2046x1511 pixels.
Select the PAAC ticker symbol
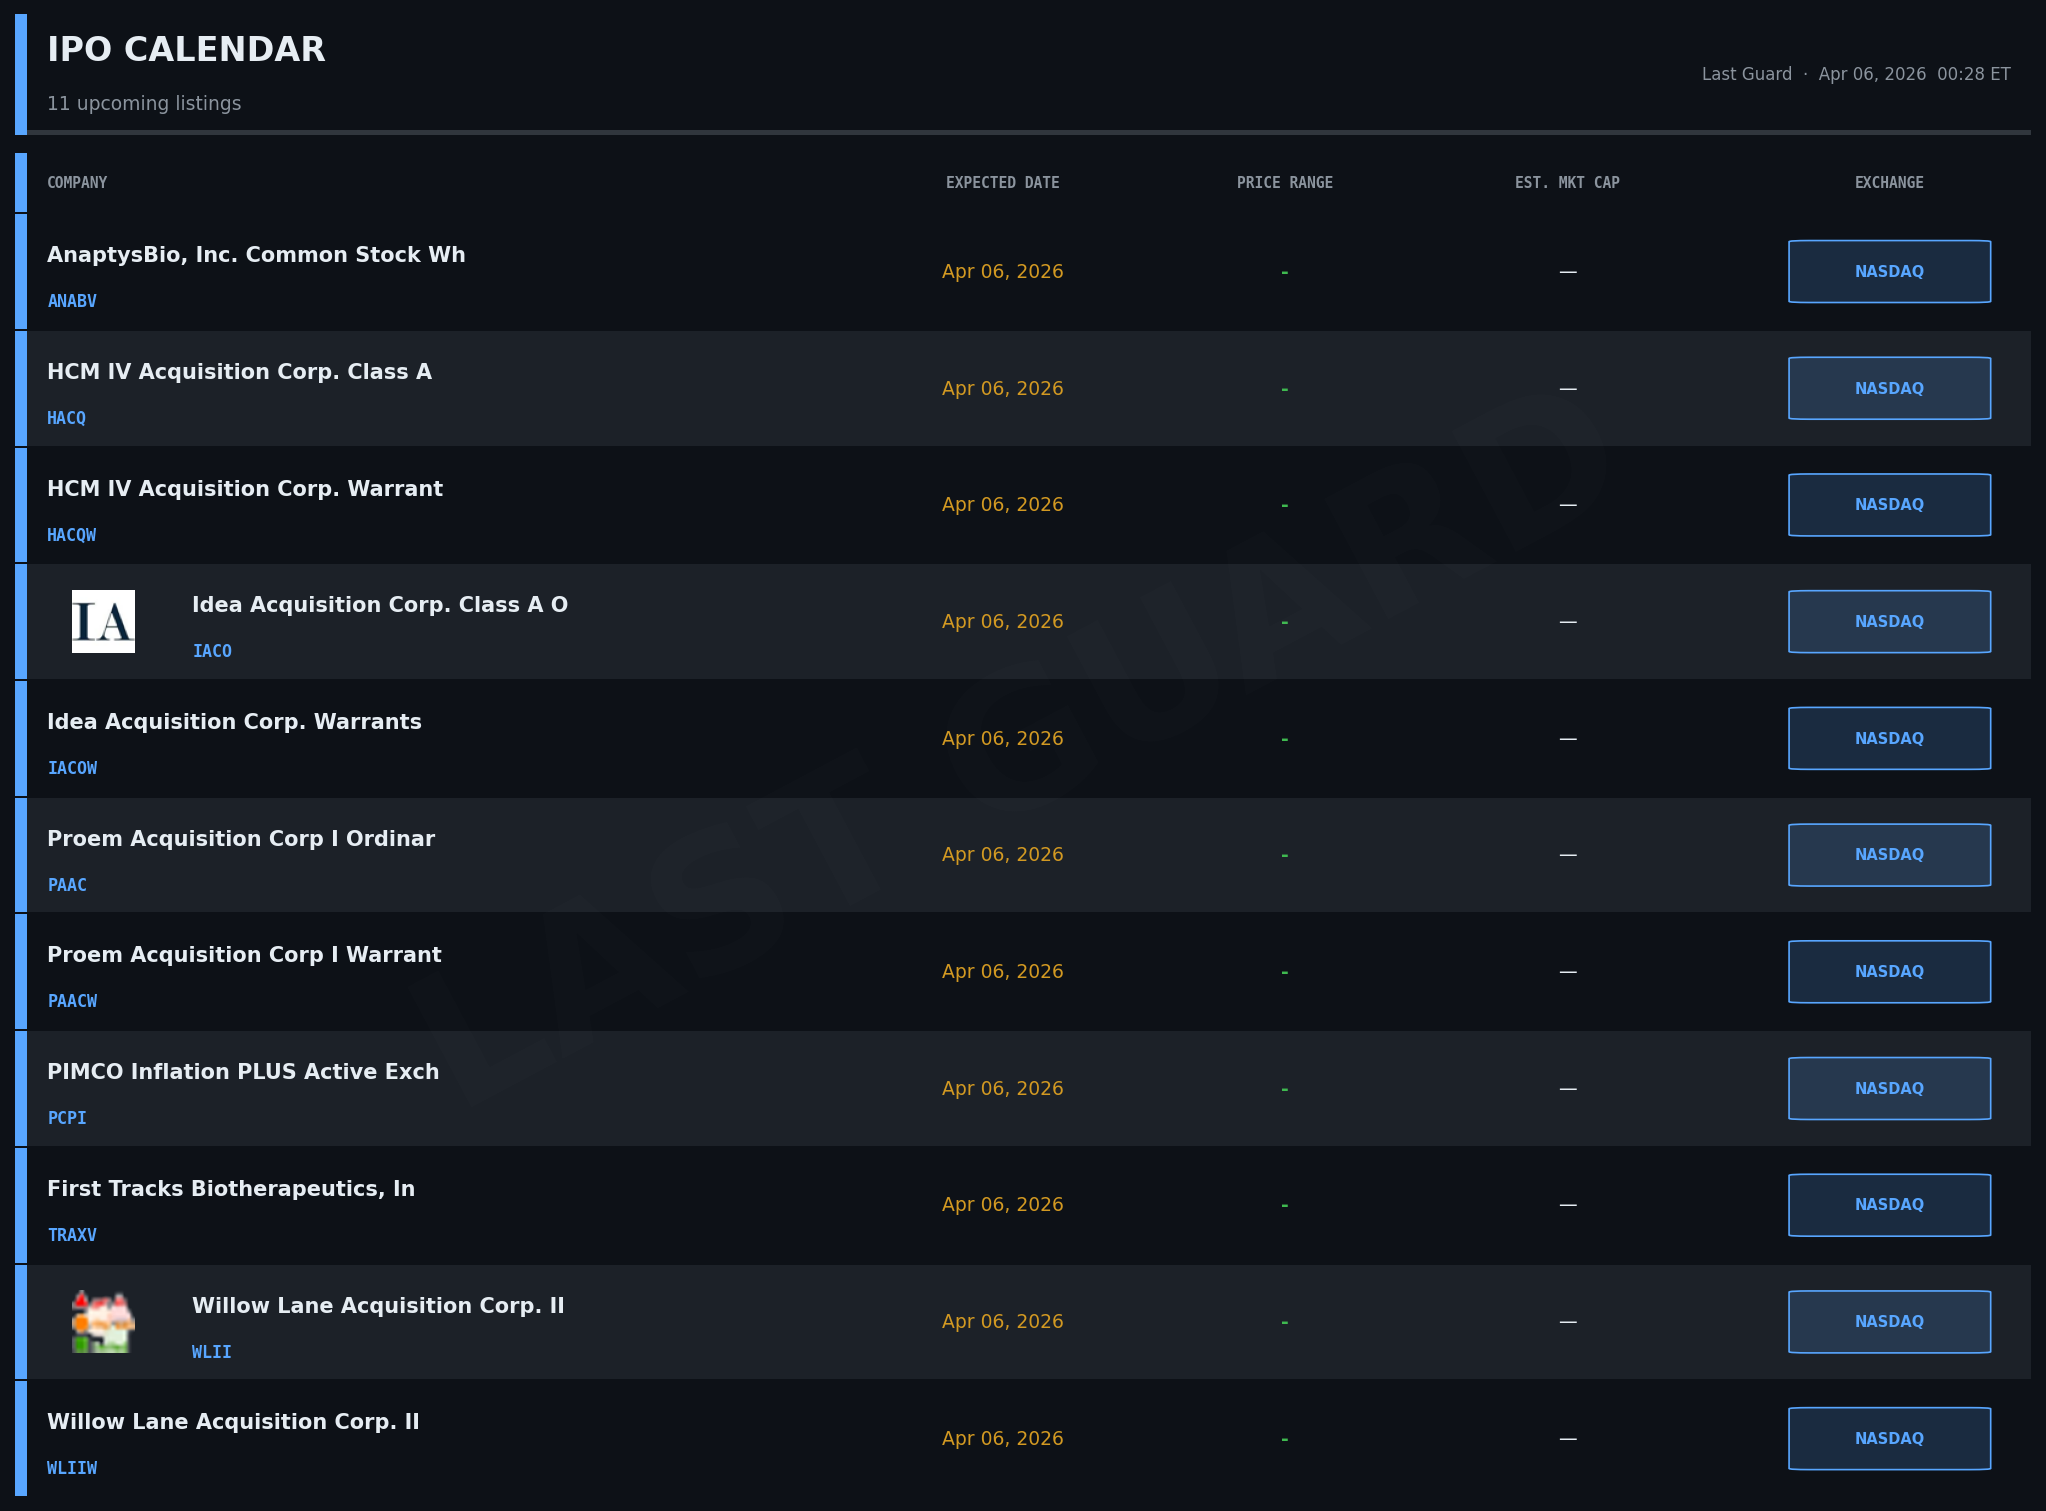(x=67, y=885)
